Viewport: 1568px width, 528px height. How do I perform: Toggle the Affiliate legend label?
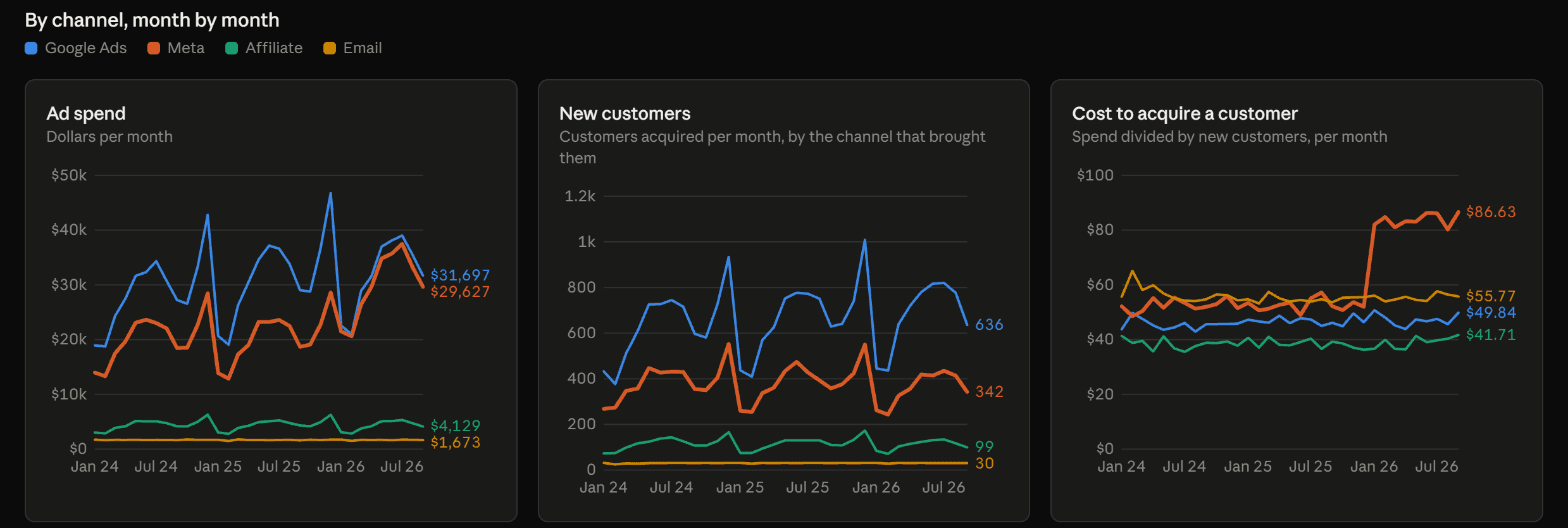click(274, 48)
